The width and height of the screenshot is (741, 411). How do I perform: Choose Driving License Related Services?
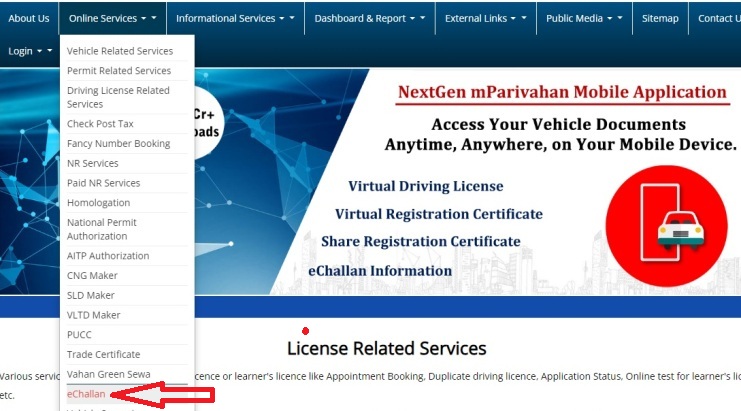(118, 97)
